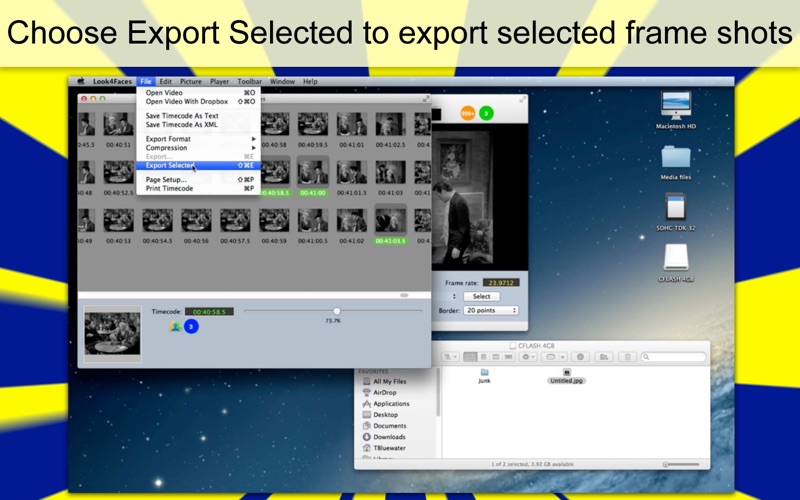Choose Save Timecode As Text
Image resolution: width=800 pixels, height=500 pixels.
(x=198, y=116)
